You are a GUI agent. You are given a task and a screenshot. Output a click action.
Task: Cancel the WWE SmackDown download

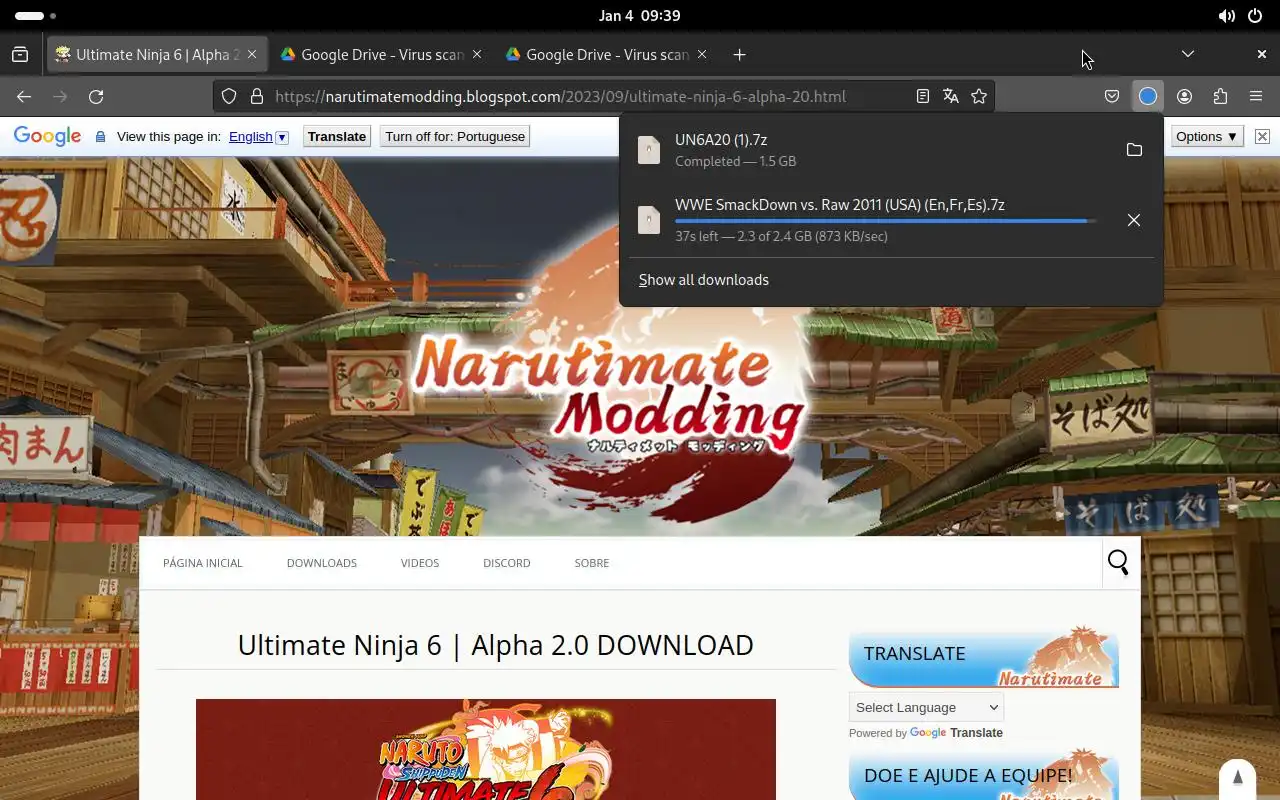pyautogui.click(x=1134, y=220)
